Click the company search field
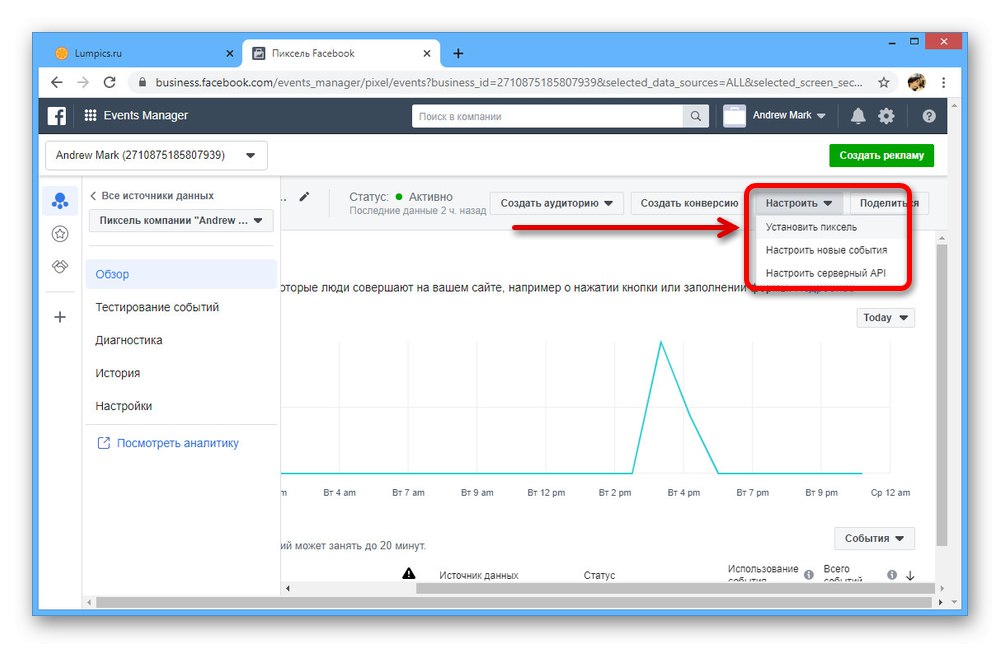Screen dimensions: 1000x648 click(x=547, y=116)
